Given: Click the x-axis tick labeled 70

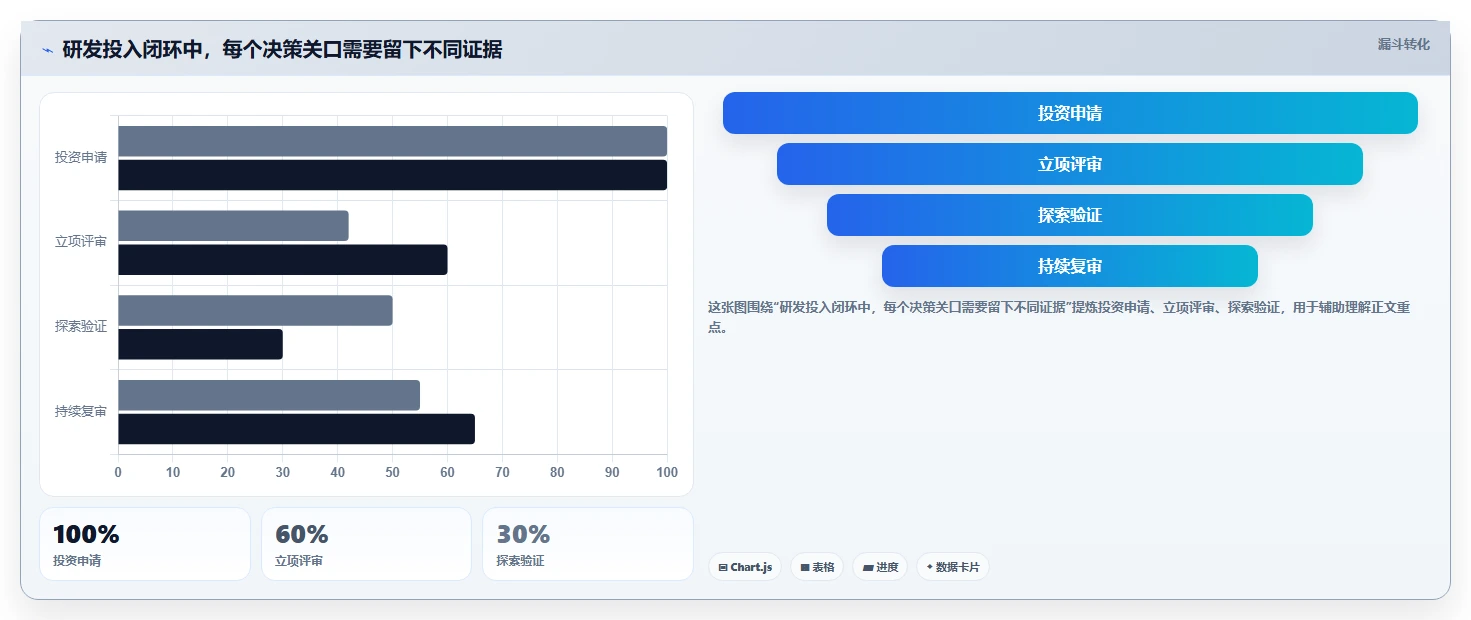Looking at the screenshot, I should coord(502,472).
